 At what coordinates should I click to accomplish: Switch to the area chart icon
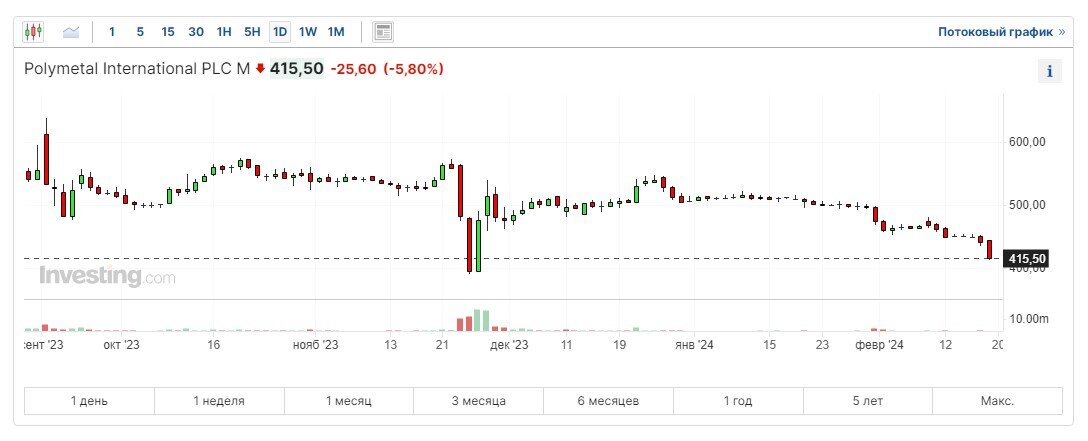(x=71, y=31)
